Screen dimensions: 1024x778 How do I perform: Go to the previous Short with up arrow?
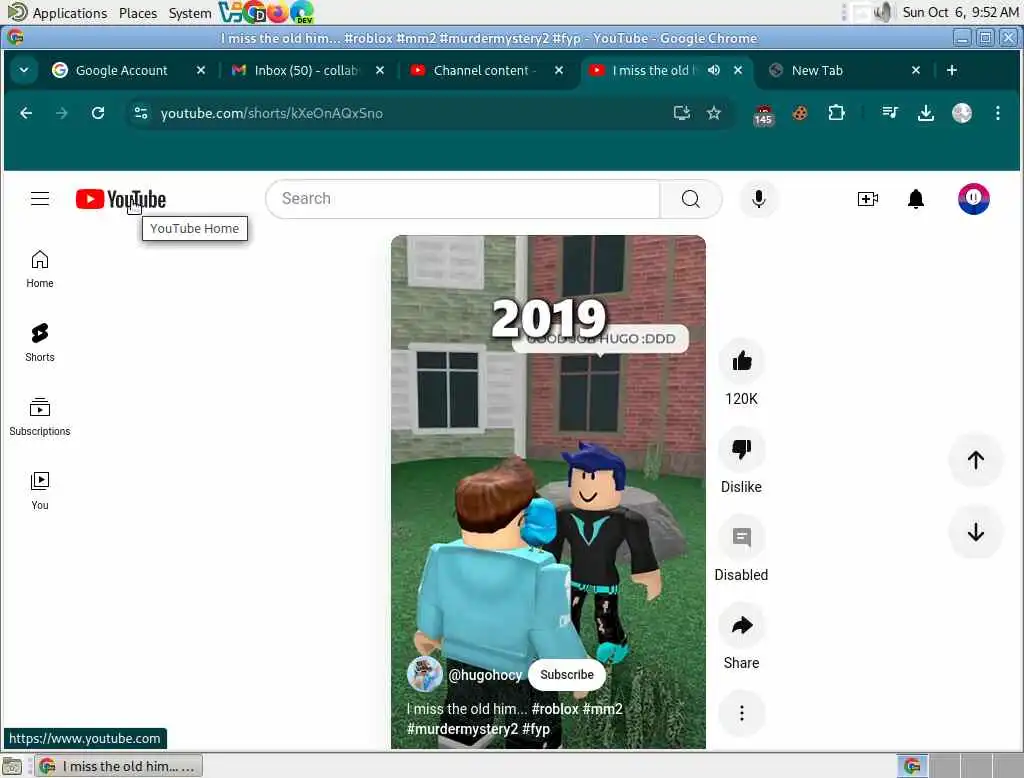[x=975, y=460]
